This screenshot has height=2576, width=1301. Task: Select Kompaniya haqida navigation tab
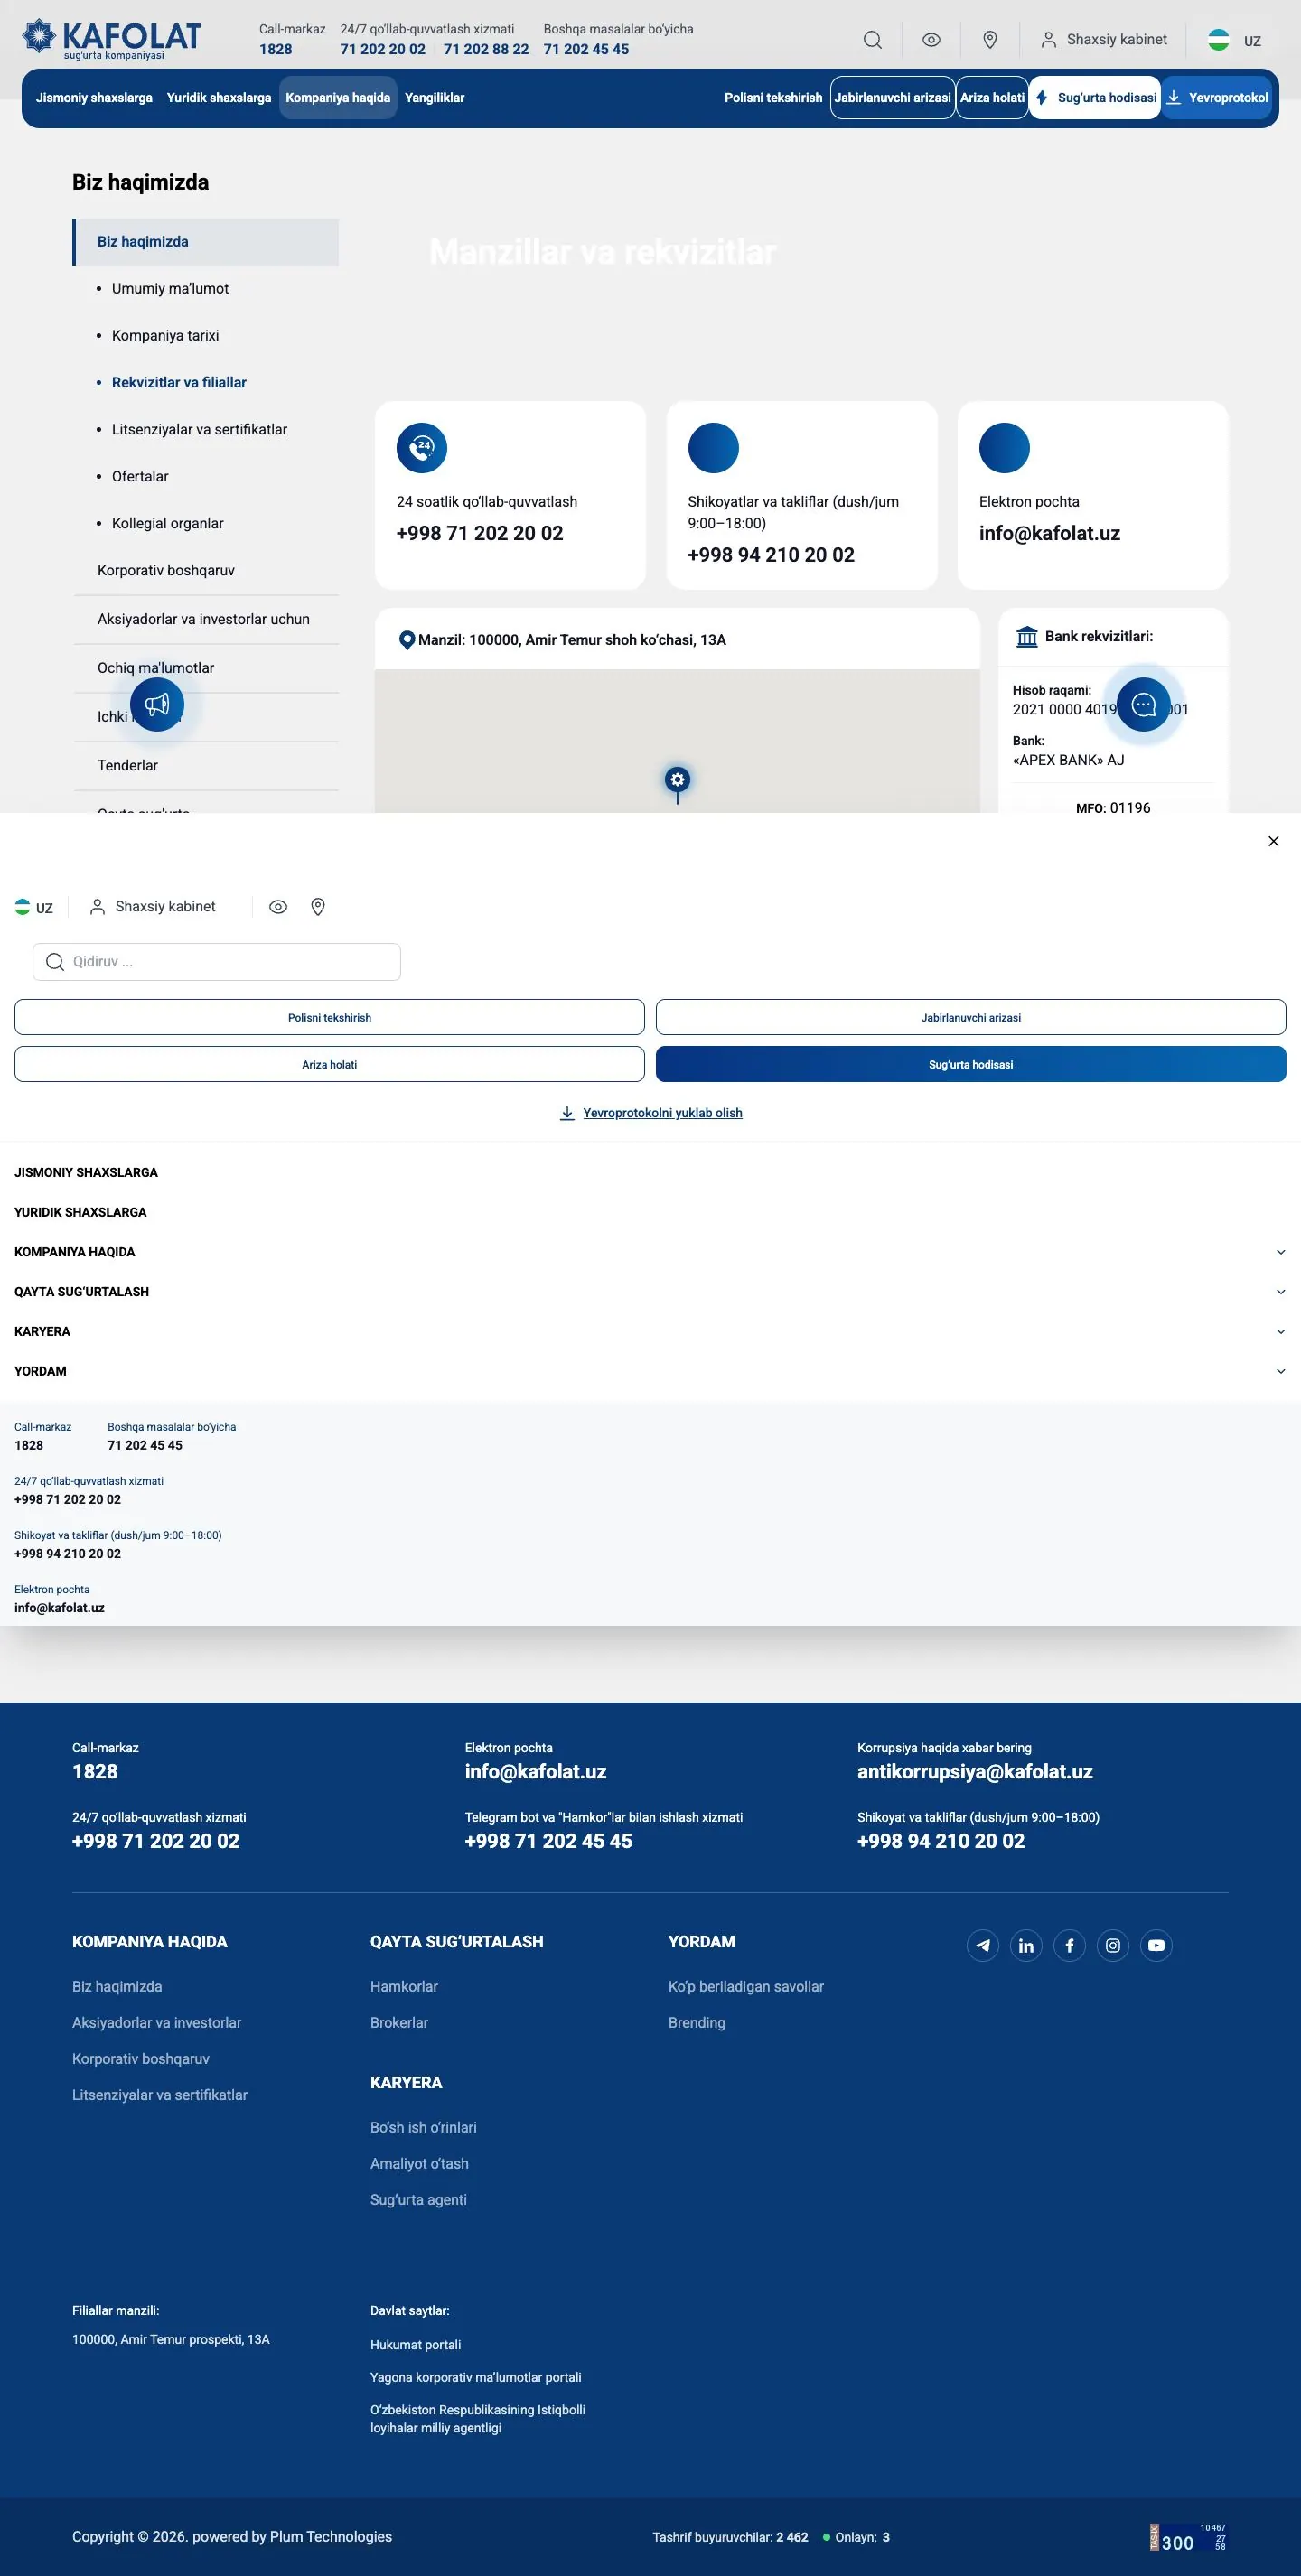pyautogui.click(x=338, y=98)
